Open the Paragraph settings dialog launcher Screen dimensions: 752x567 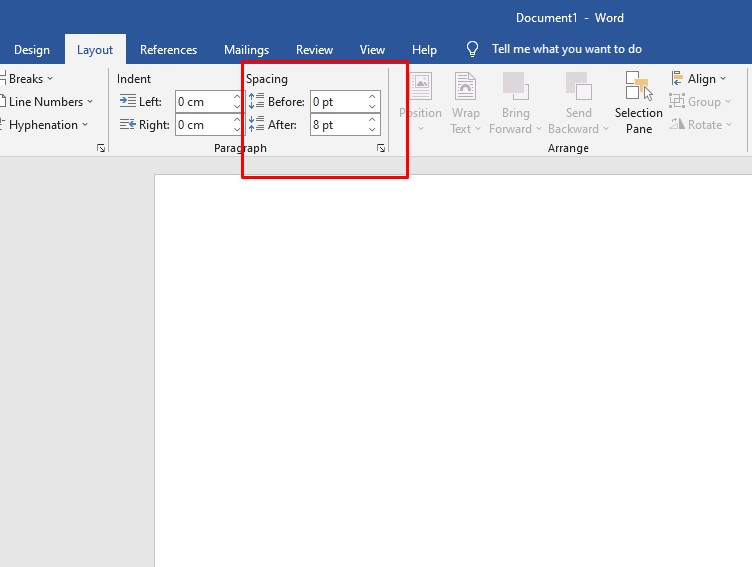(381, 148)
